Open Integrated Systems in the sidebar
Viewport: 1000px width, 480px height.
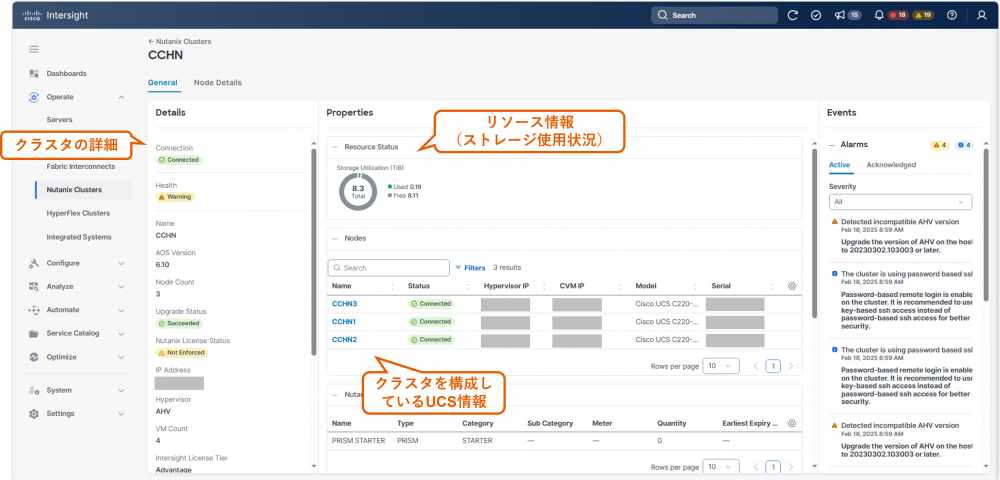point(78,237)
